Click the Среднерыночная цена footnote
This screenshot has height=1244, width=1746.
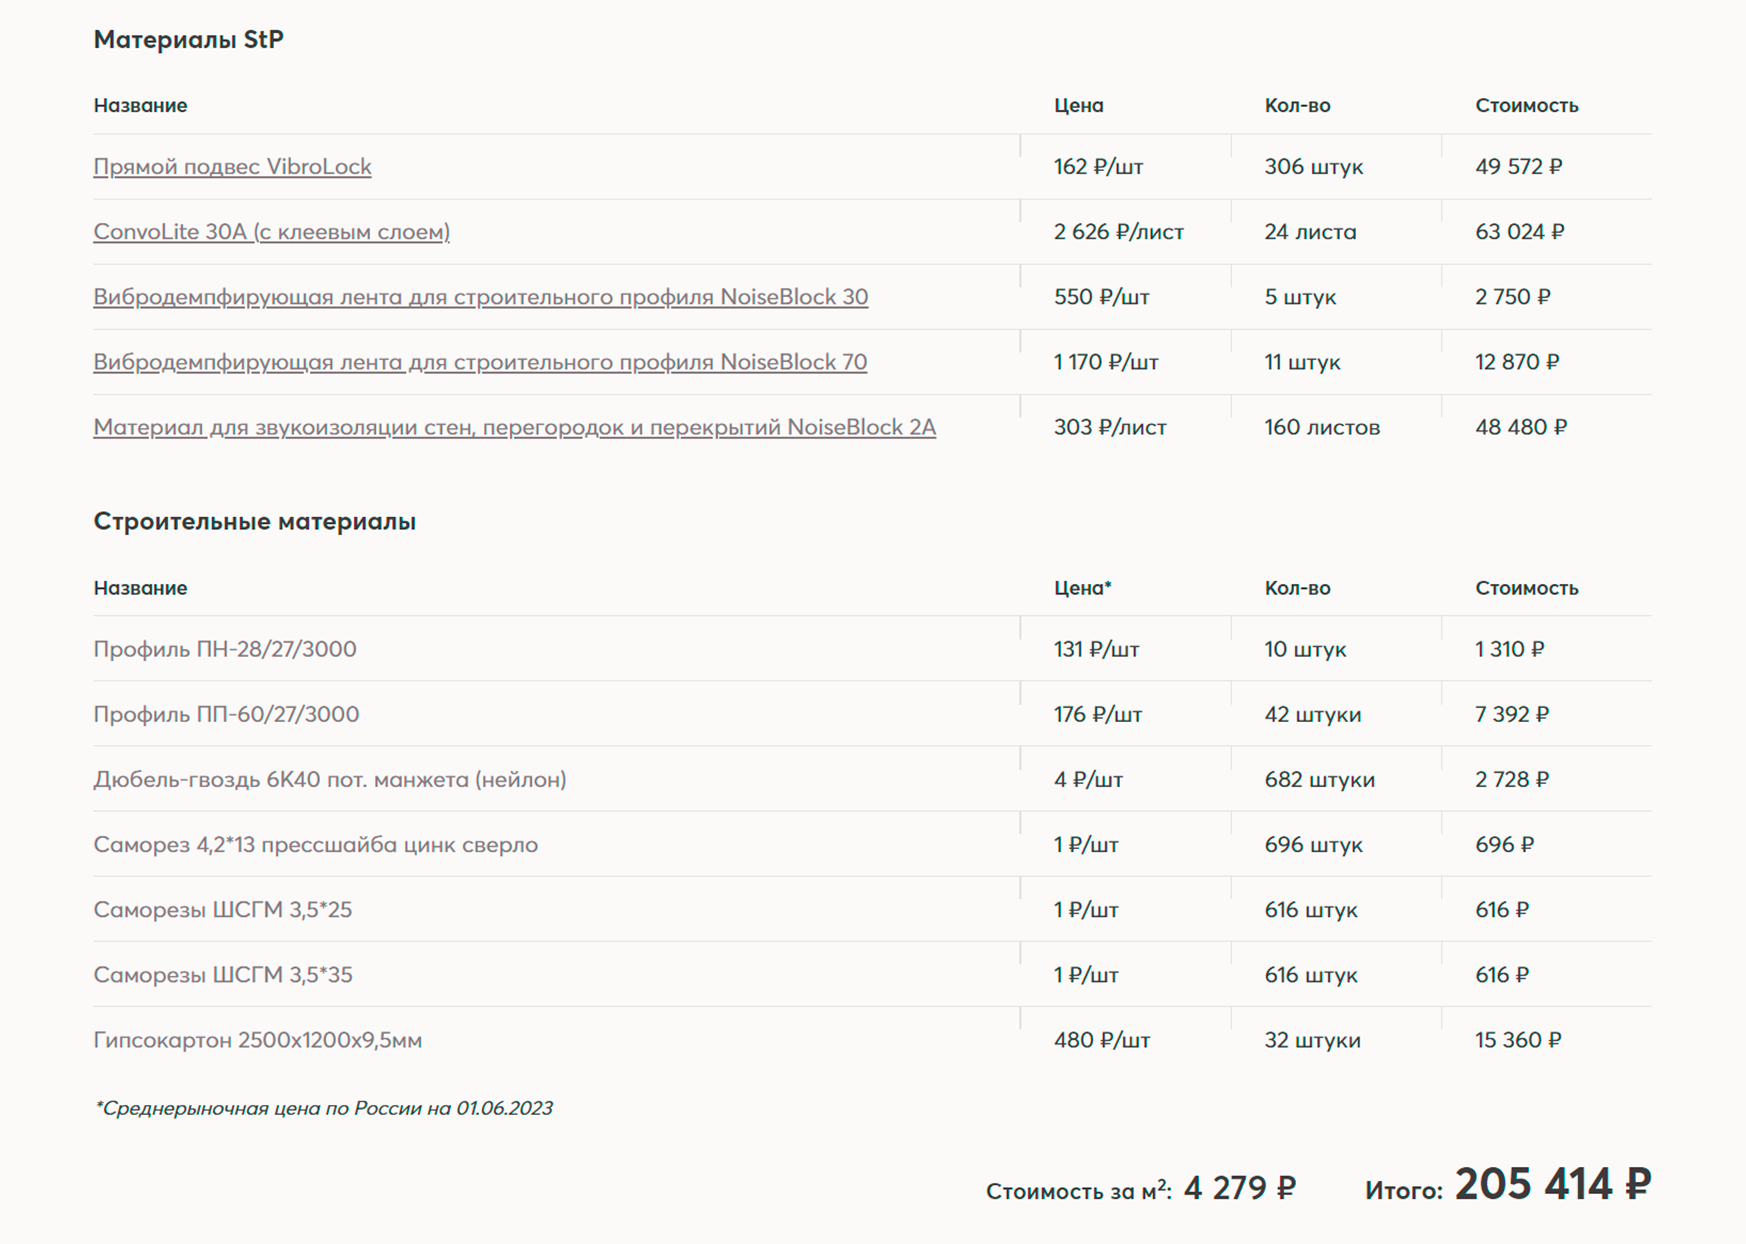(x=323, y=1108)
